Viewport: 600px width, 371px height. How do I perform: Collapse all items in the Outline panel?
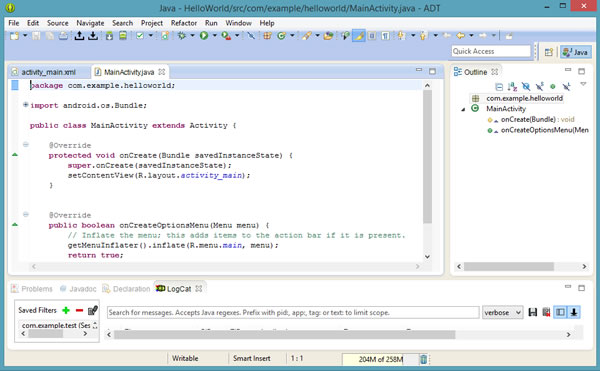point(499,87)
